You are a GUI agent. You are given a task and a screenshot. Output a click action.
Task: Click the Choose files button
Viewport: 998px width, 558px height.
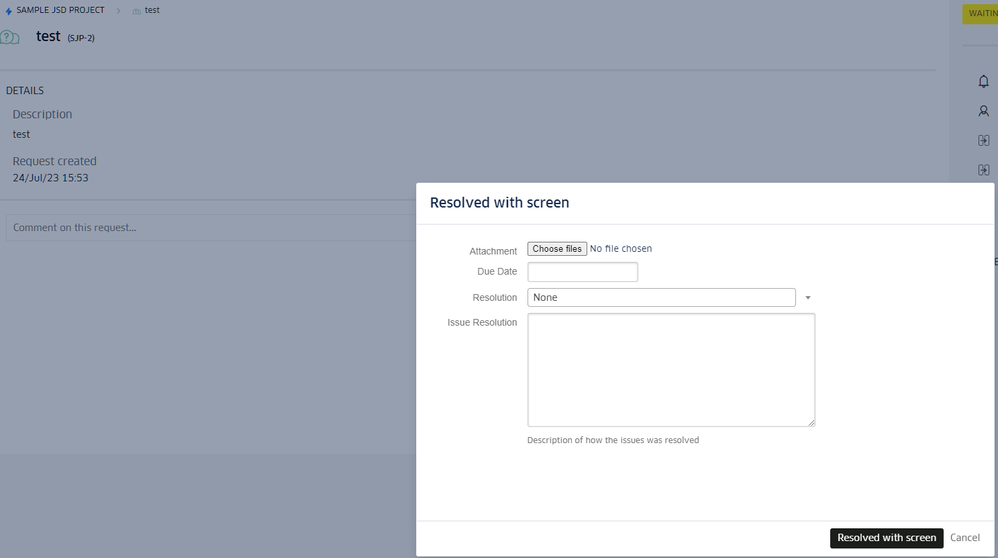coord(557,249)
